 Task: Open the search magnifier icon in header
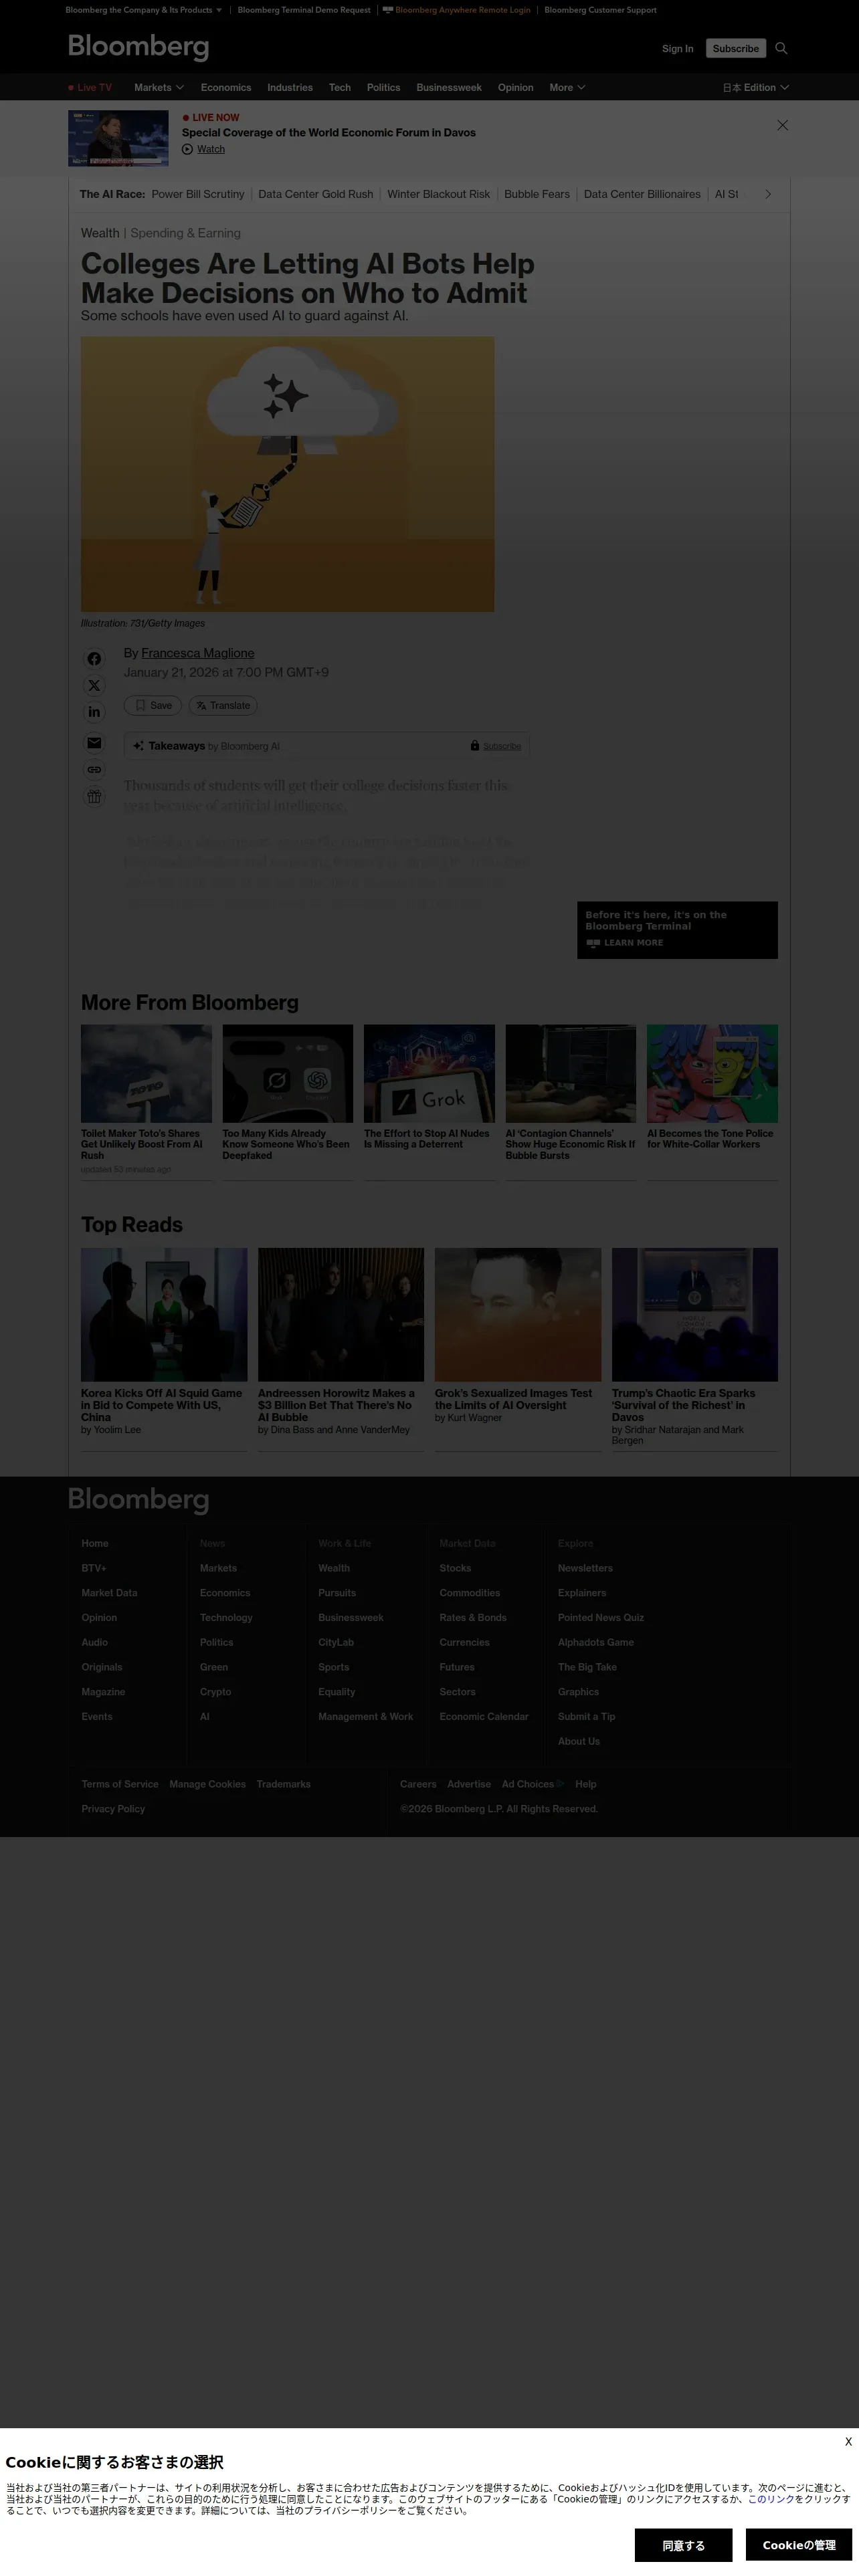(781, 48)
